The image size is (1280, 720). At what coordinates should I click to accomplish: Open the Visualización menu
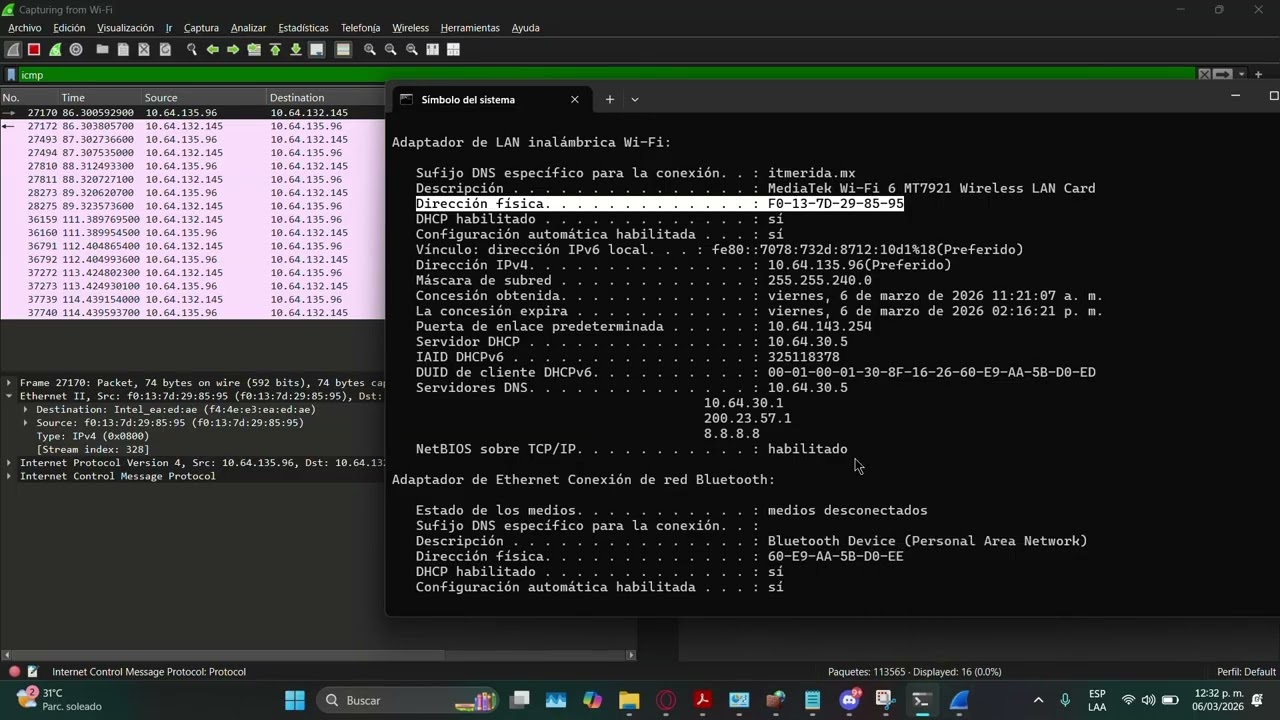[x=125, y=28]
